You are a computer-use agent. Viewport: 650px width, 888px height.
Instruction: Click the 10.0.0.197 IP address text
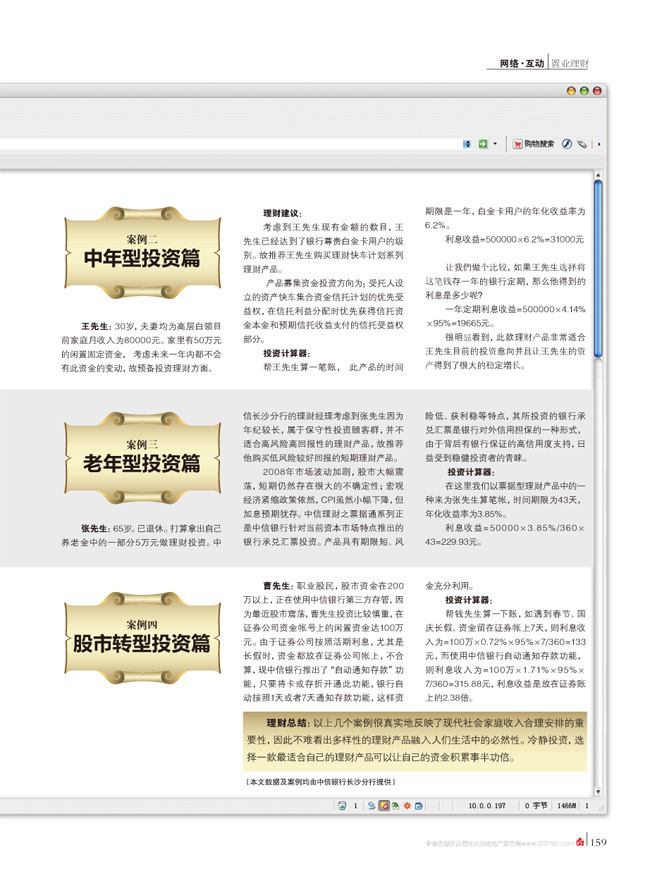pos(487,805)
